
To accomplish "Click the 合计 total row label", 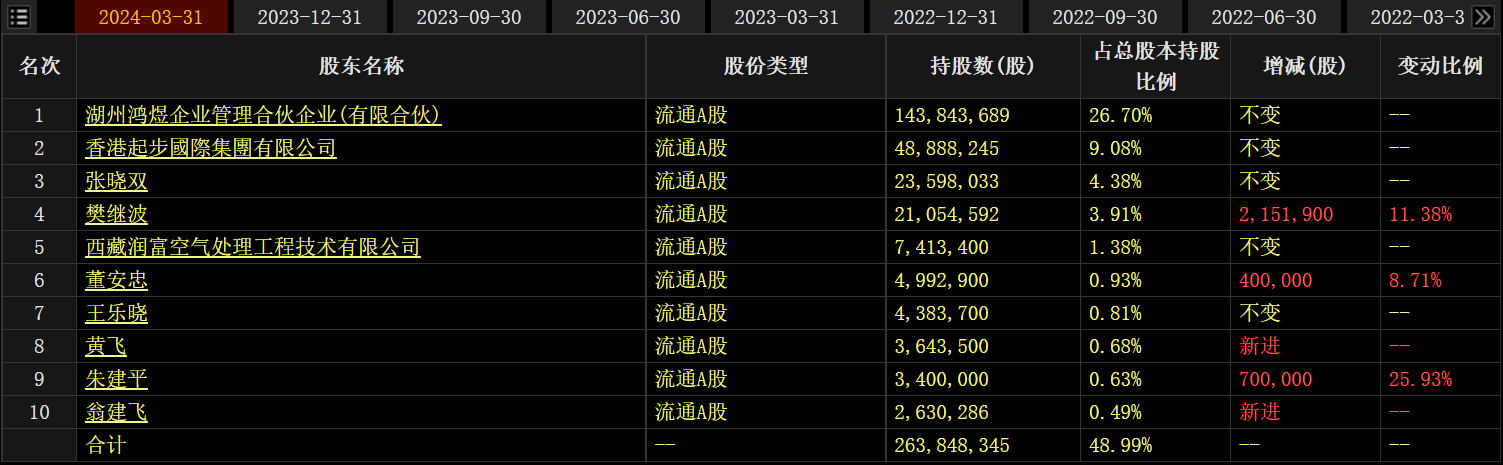I will pyautogui.click(x=106, y=445).
